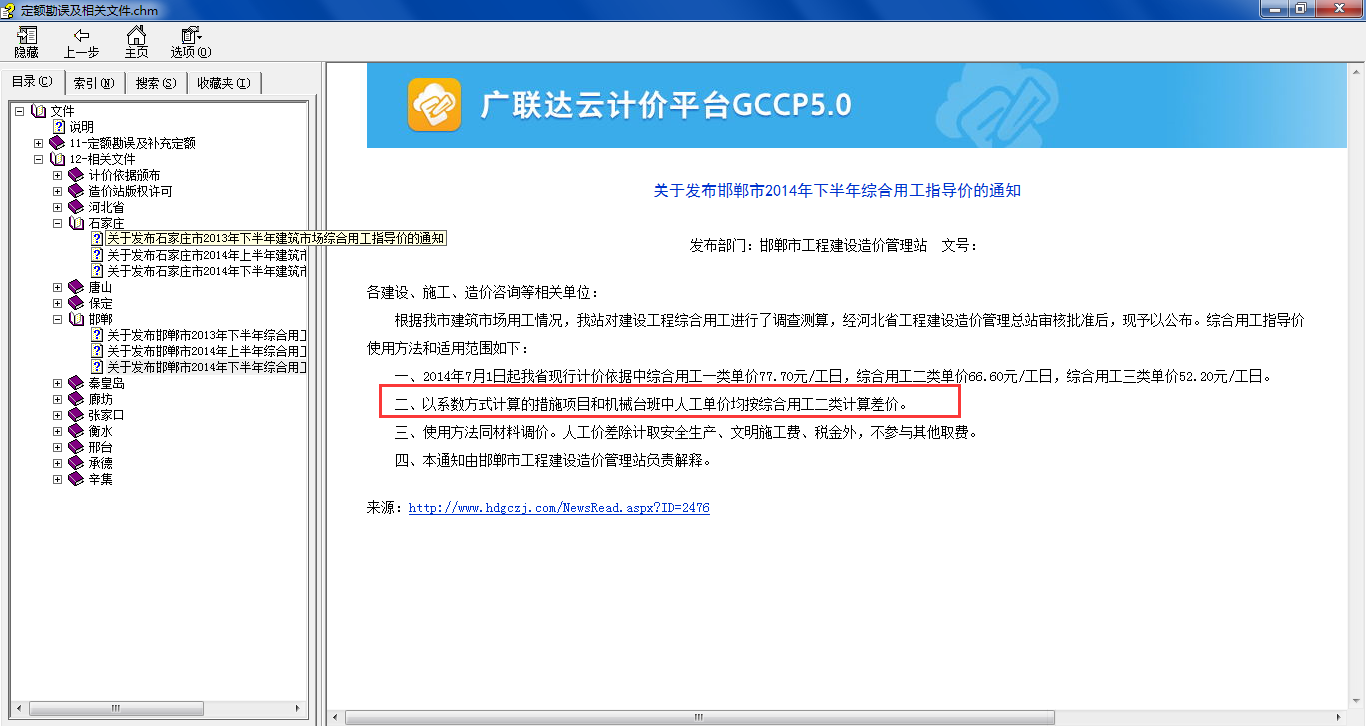Click the book icon beside 辛集

[x=76, y=479]
